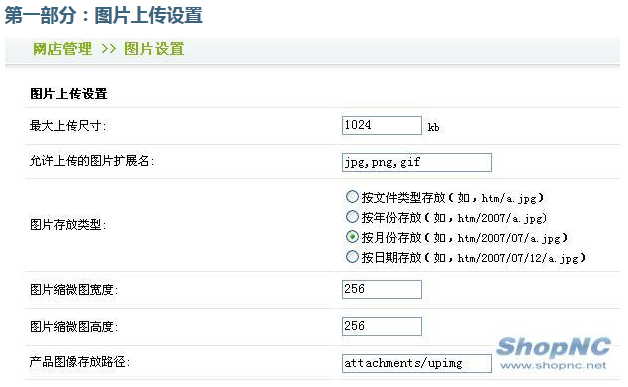The height and width of the screenshot is (387, 628).
Task: Click the bold 图片上传设置 section heading
Action: [x=69, y=94]
